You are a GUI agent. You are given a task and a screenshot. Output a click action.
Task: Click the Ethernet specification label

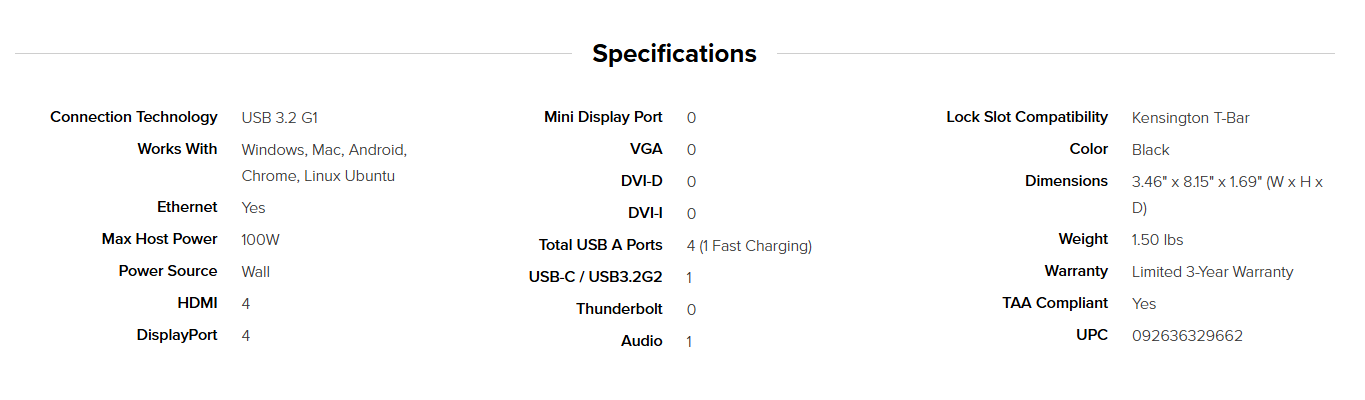click(x=187, y=207)
